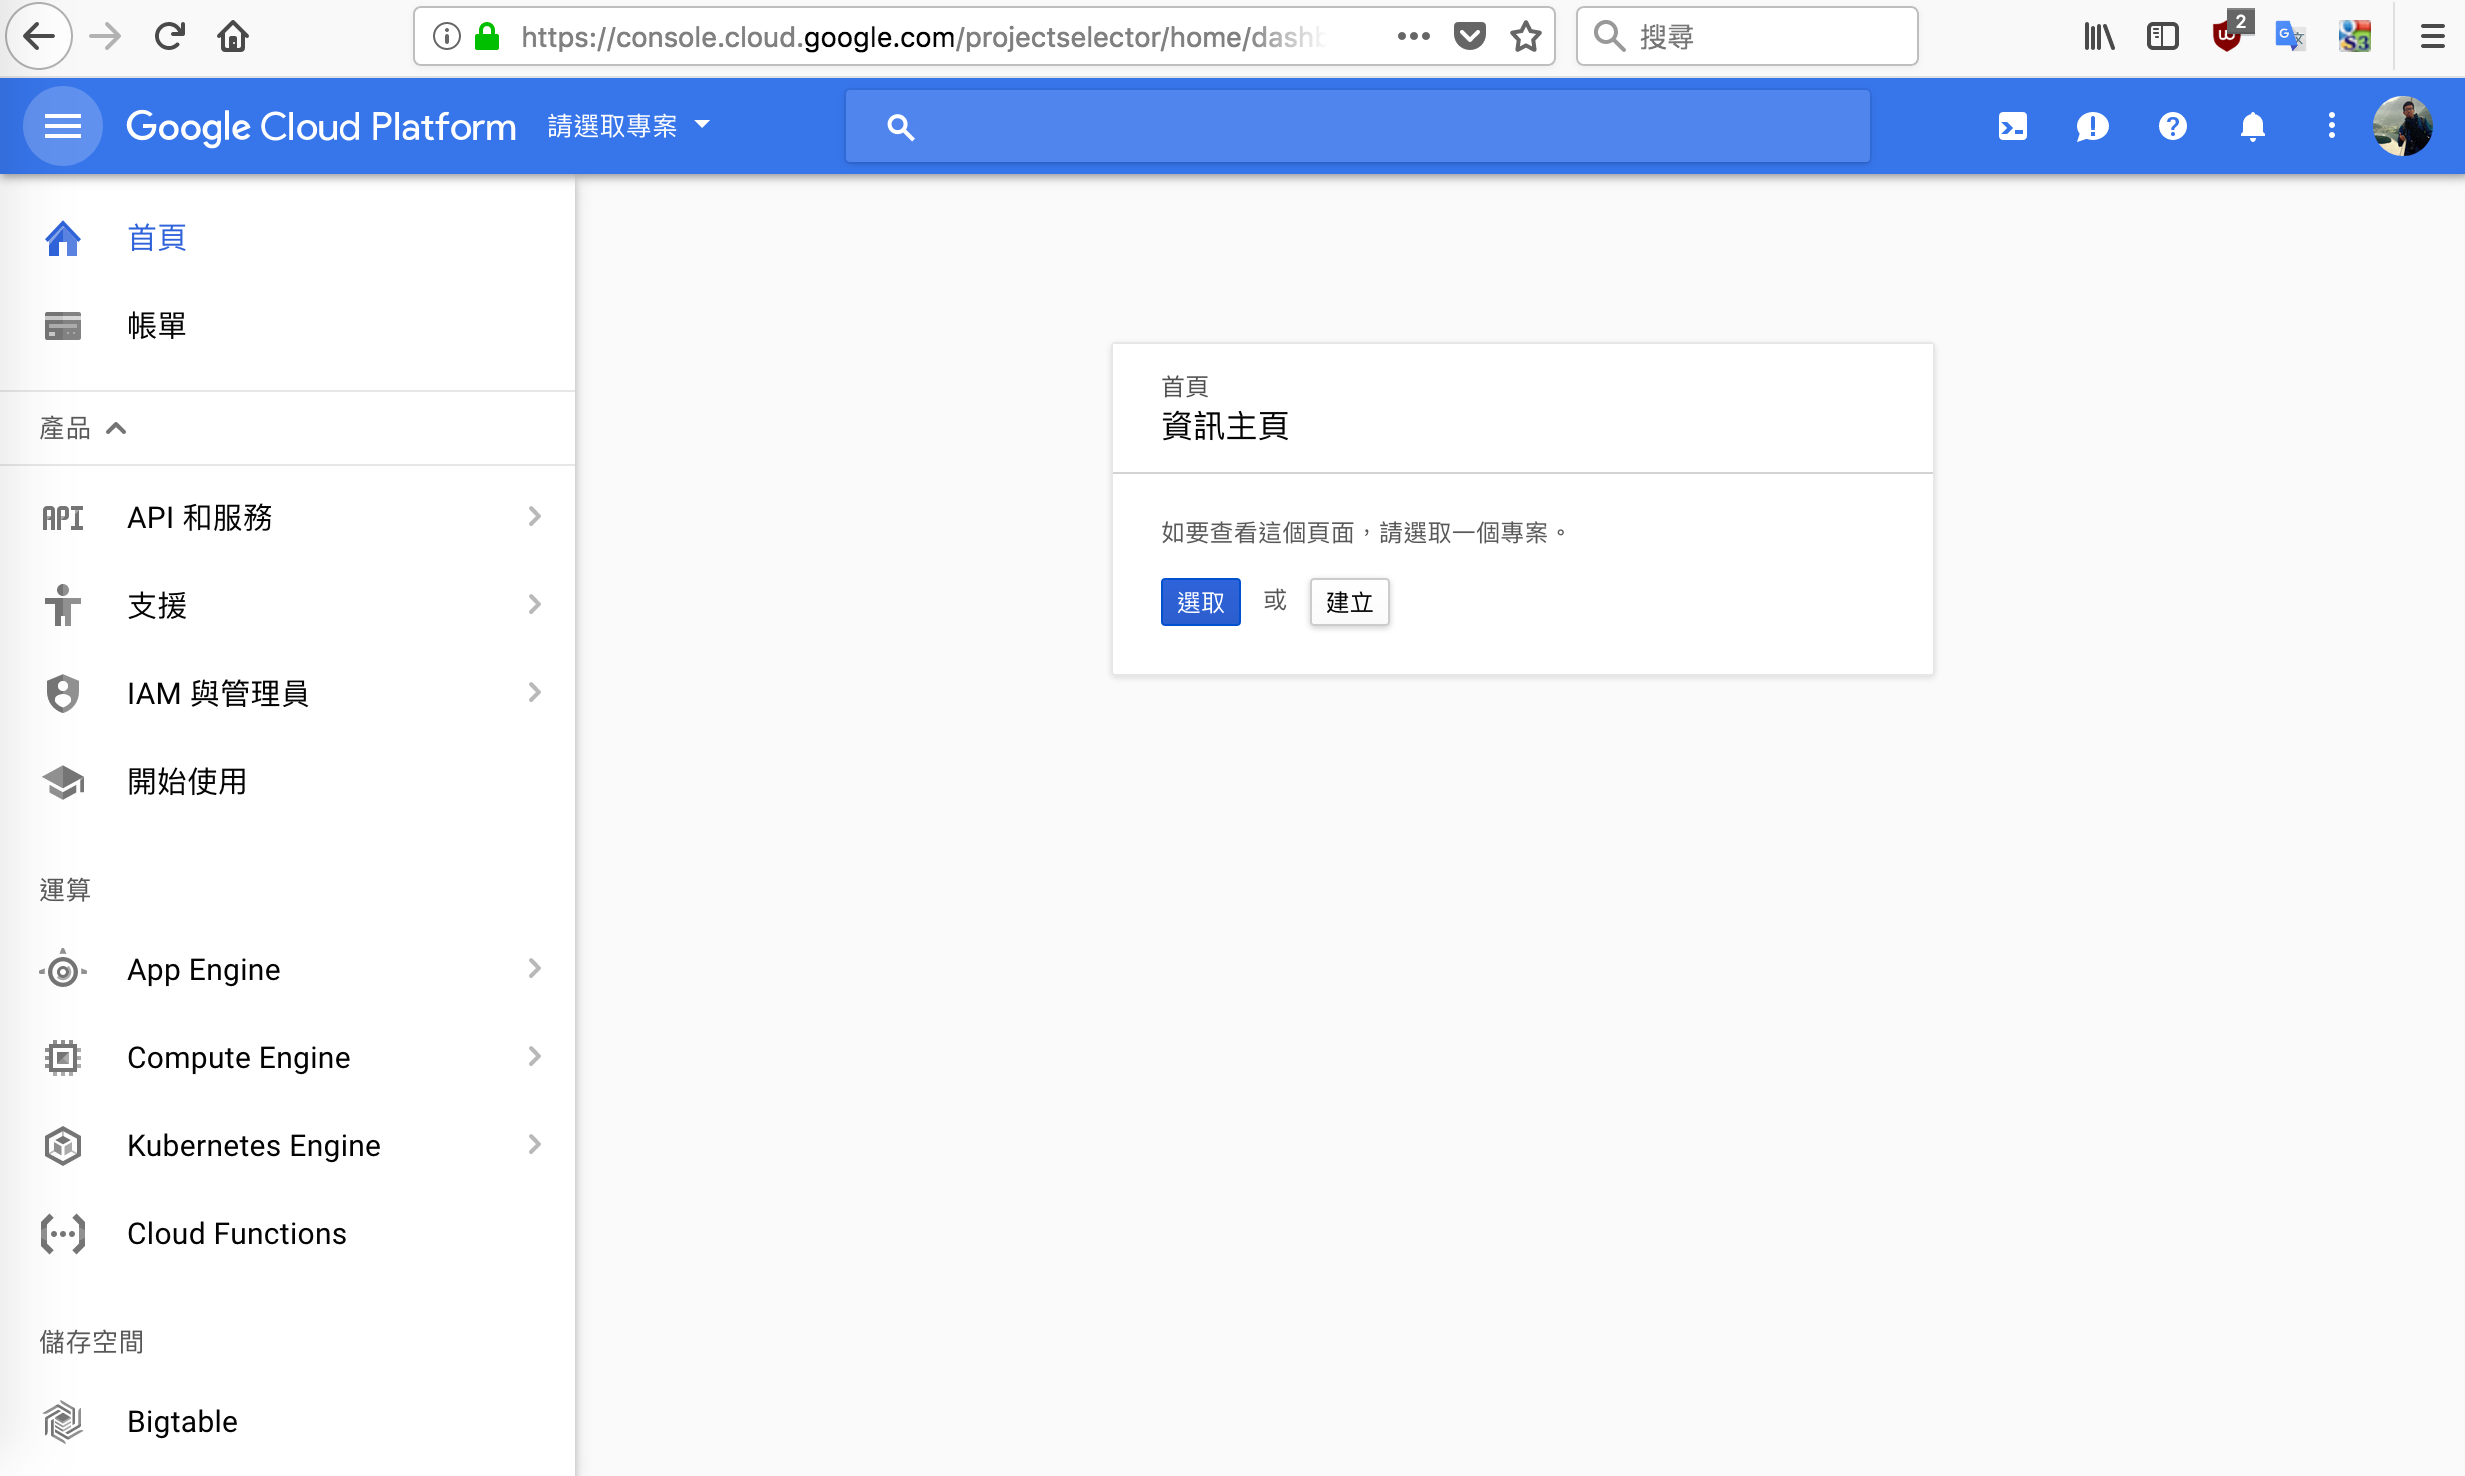This screenshot has width=2465, height=1476.
Task: Click the send feedback icon
Action: 2092,126
